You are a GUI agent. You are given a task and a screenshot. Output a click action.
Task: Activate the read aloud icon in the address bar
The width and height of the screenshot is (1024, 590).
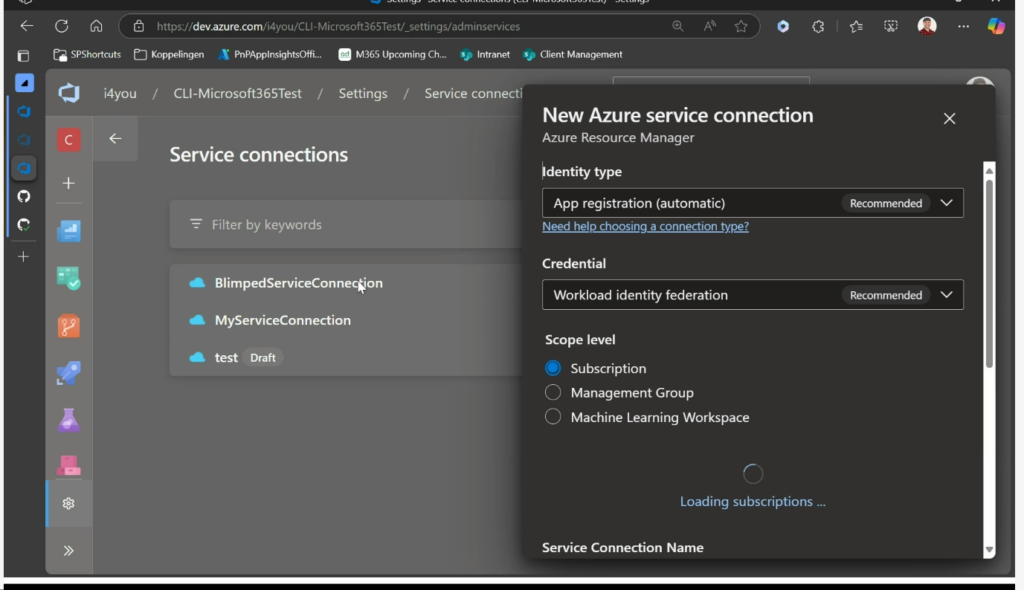coord(709,26)
